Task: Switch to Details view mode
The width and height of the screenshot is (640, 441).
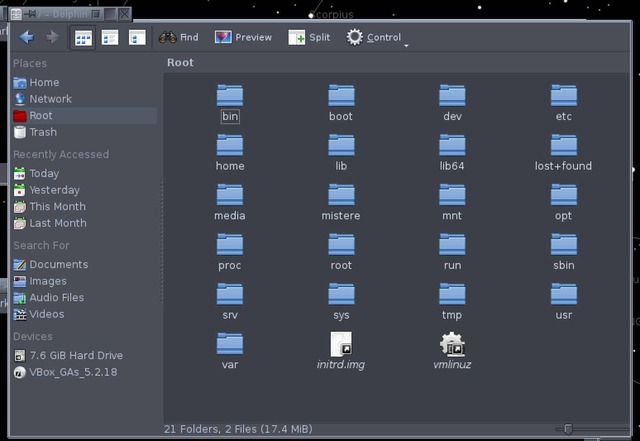Action: (137, 38)
